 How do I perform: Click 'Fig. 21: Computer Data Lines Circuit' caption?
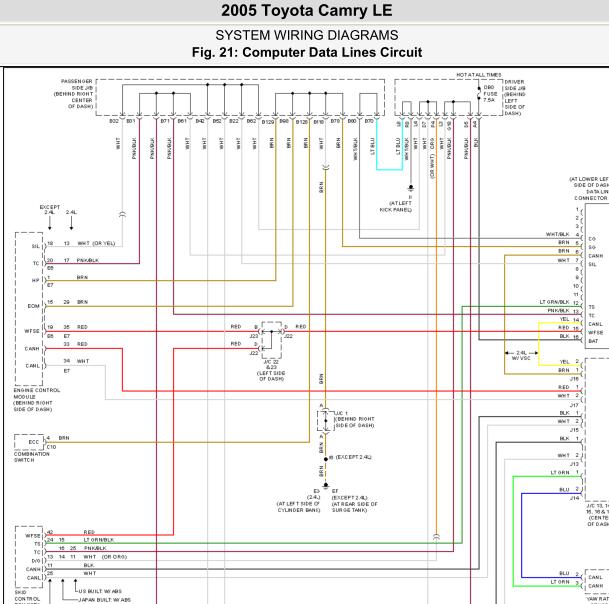click(x=306, y=52)
